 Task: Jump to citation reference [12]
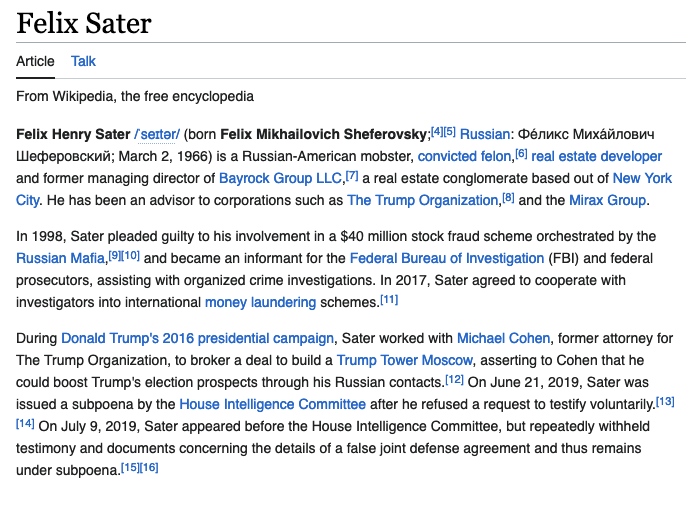[x=454, y=379]
